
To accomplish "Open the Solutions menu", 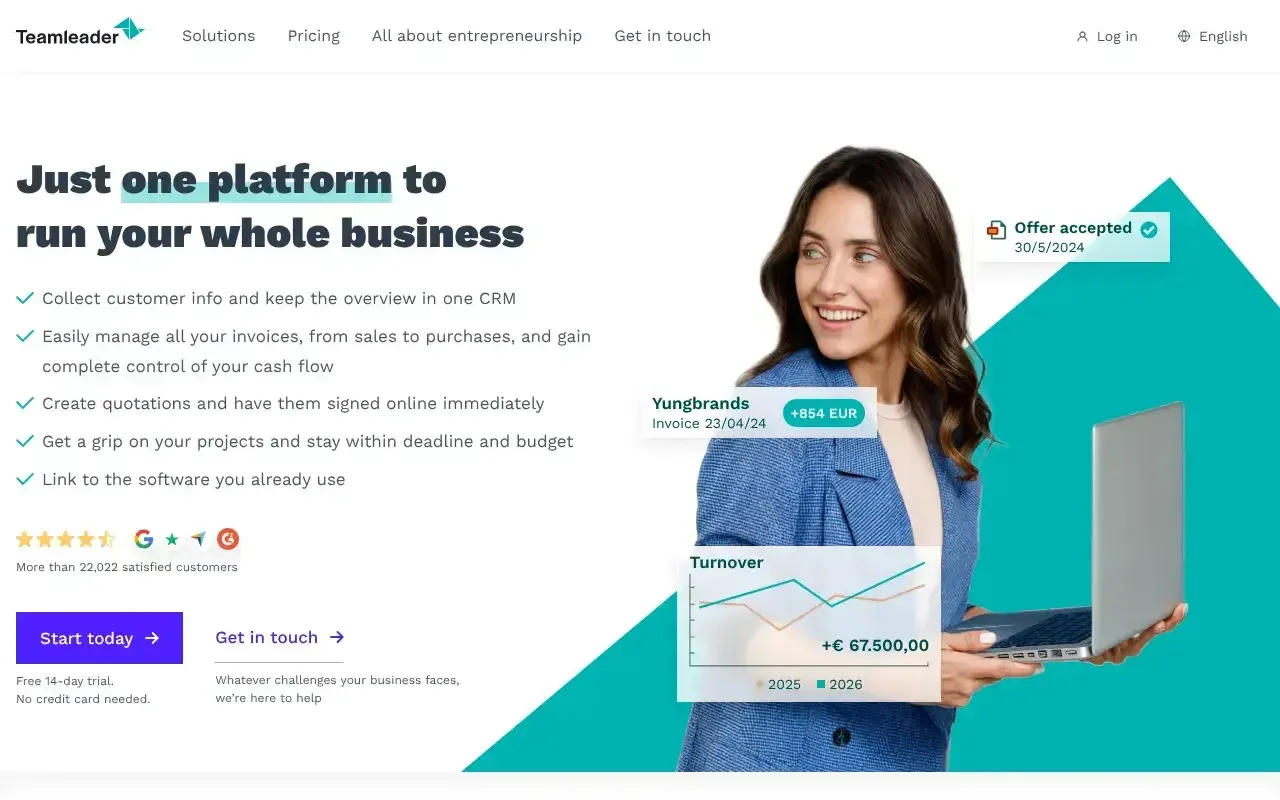I will [218, 36].
